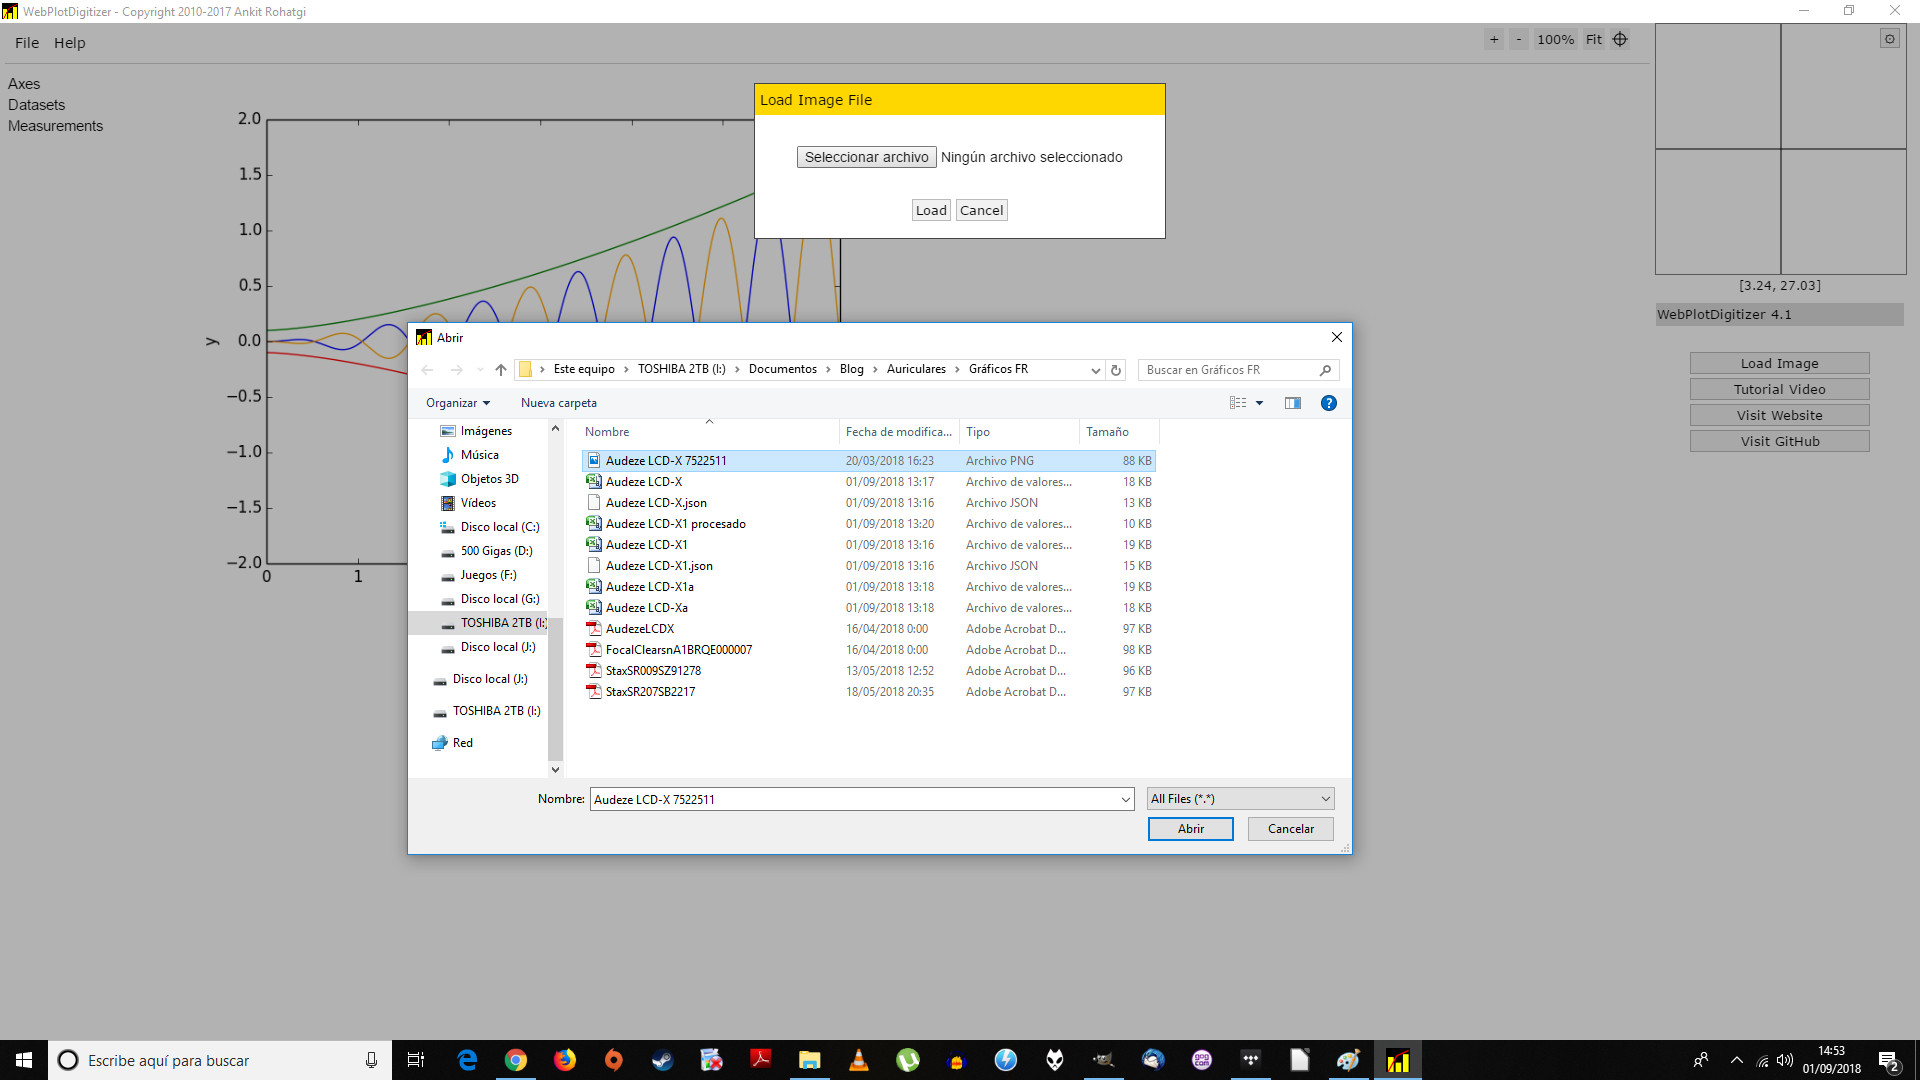1920x1080 pixels.
Task: Click the refresh icon beside address bar
Action: (x=1116, y=370)
